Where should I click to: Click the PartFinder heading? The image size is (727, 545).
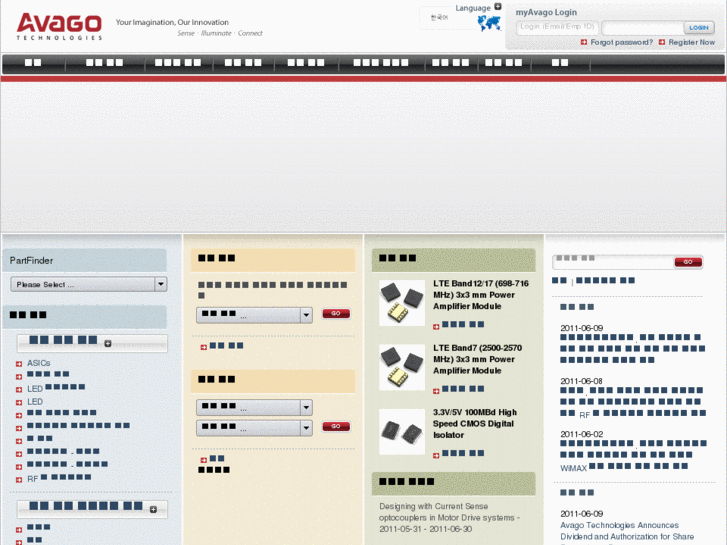click(32, 261)
